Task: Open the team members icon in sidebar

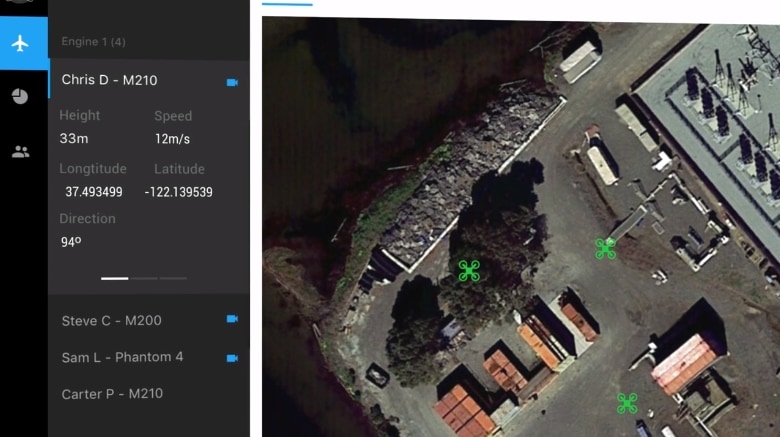Action: click(20, 152)
